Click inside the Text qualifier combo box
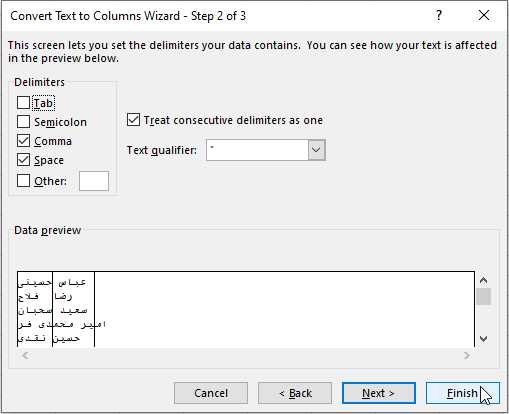This screenshot has height=414, width=509. click(257, 150)
